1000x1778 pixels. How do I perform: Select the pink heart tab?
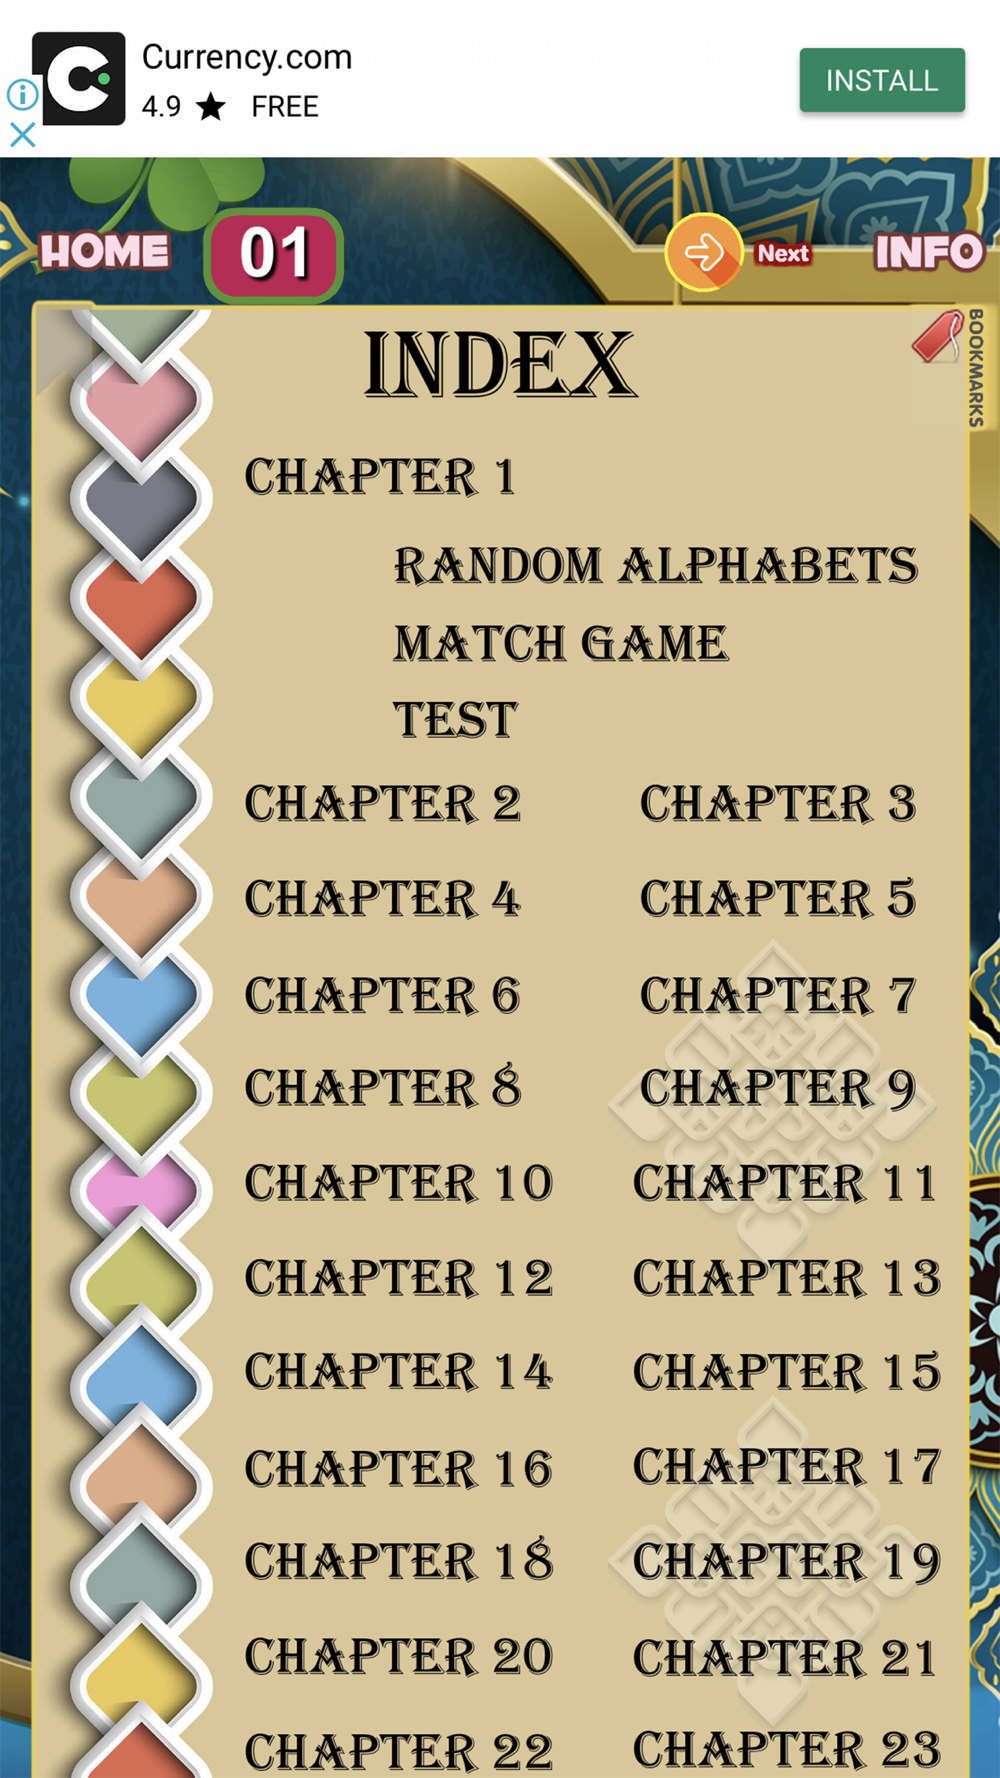point(141,404)
